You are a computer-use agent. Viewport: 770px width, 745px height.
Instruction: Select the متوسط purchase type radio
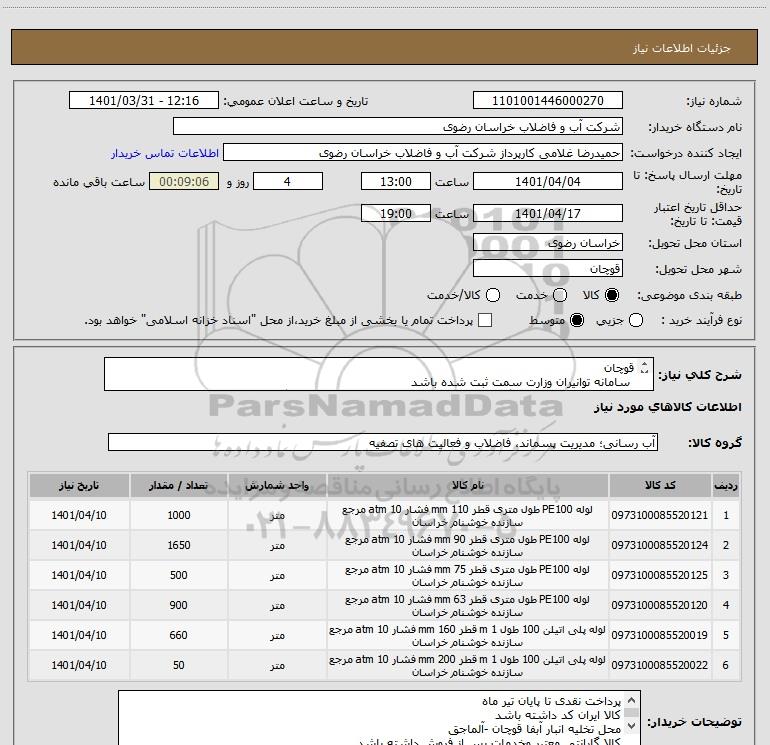(577, 320)
